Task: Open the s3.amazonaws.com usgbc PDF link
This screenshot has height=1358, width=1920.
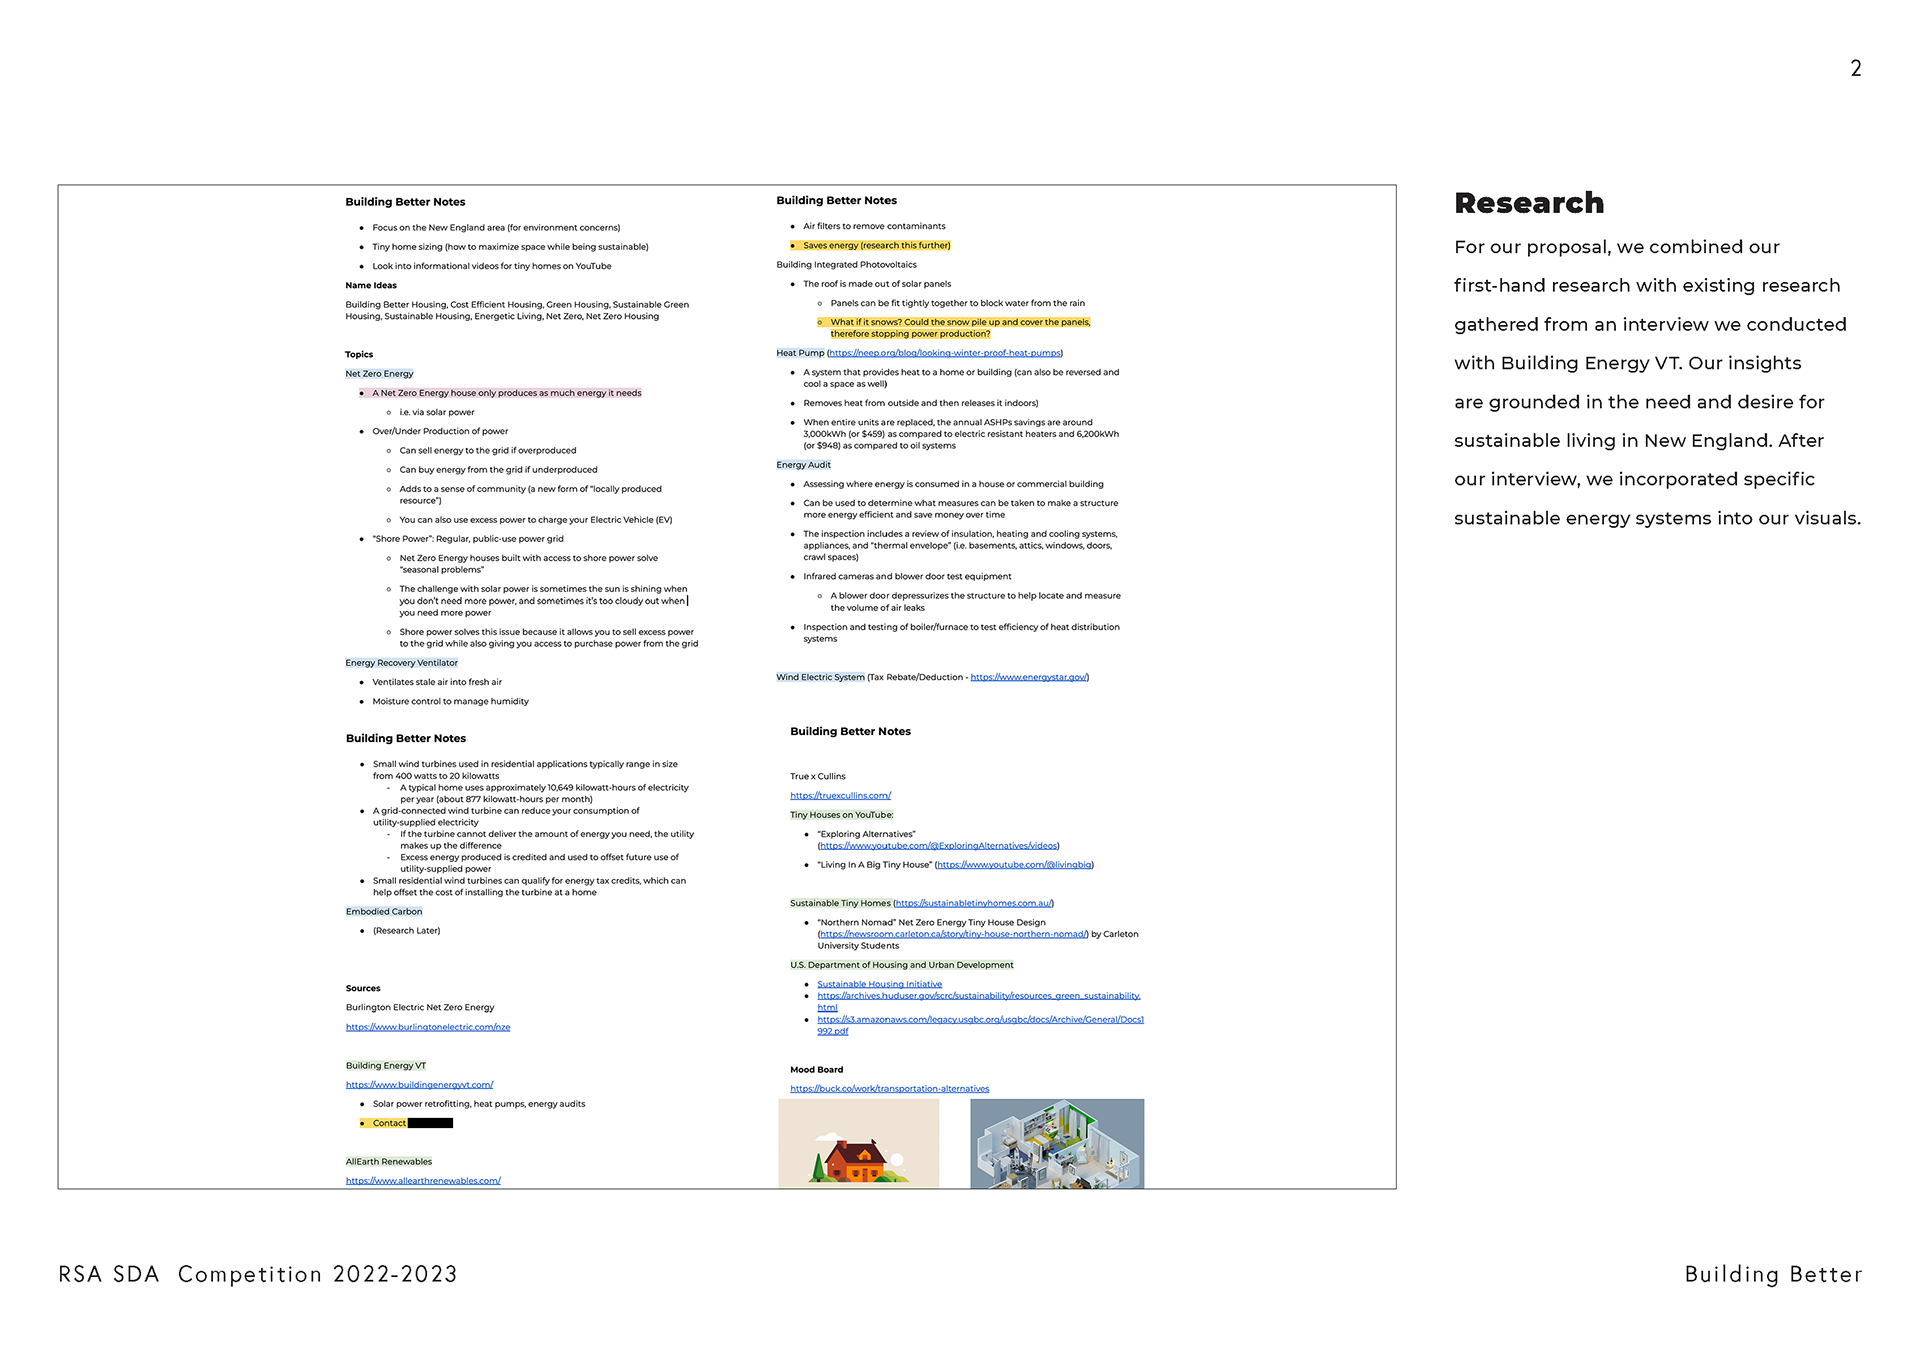Action: tap(980, 1020)
